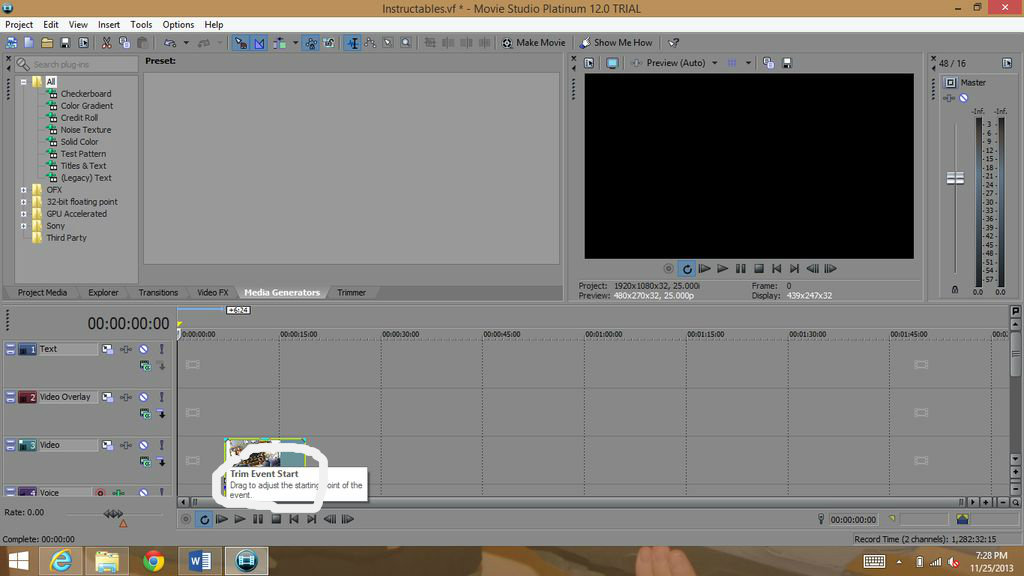The height and width of the screenshot is (576, 1024).
Task: Select the Zoom magnifier tool
Action: (x=406, y=43)
